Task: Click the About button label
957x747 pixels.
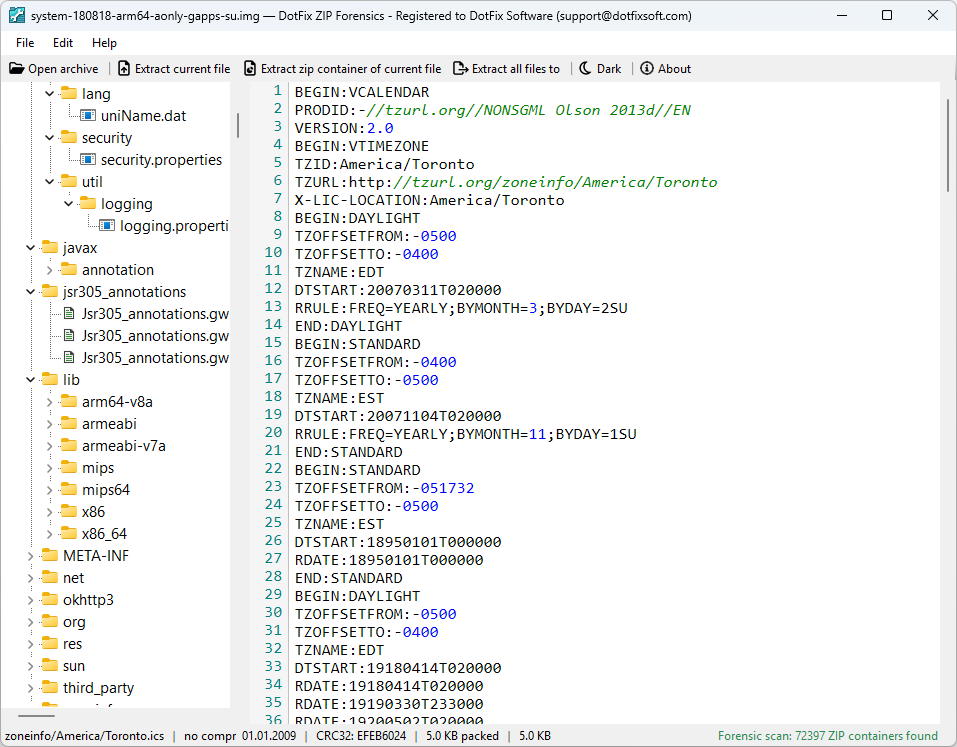Action: [674, 69]
